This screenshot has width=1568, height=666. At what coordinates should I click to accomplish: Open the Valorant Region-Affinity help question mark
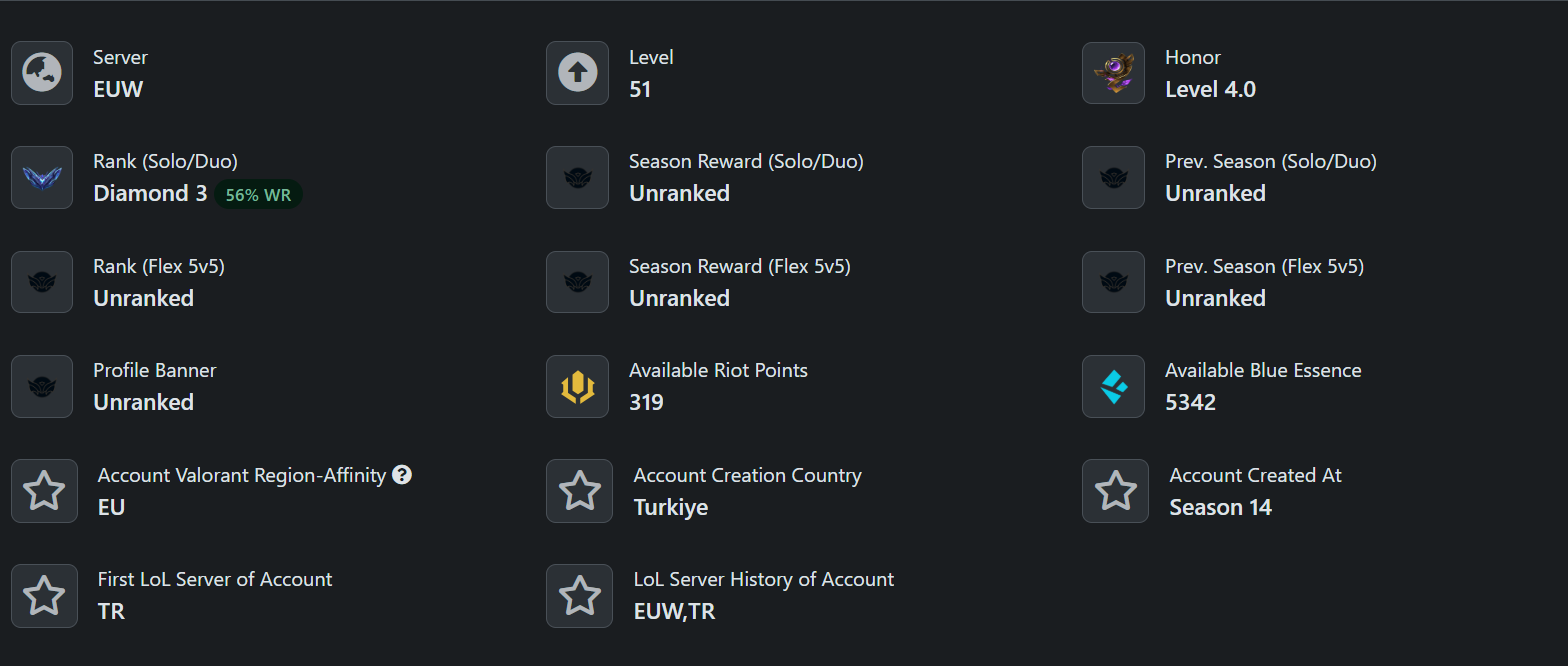pos(402,475)
